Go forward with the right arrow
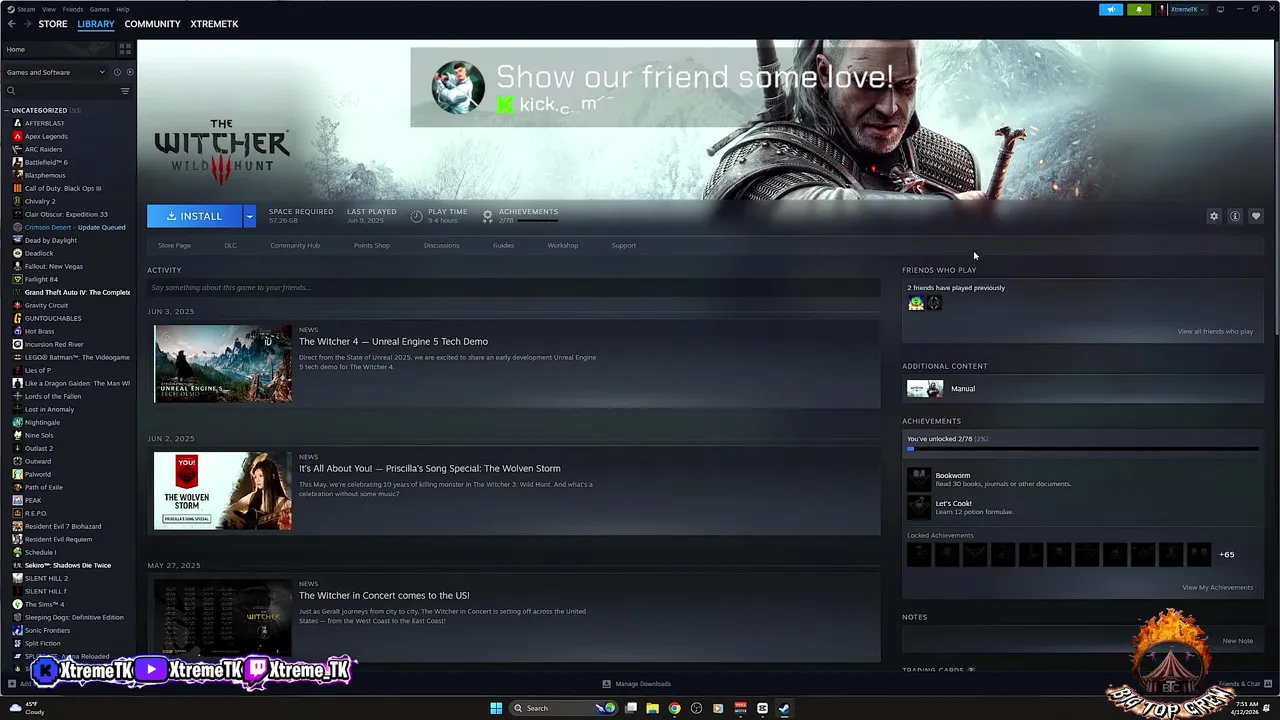 [x=26, y=24]
